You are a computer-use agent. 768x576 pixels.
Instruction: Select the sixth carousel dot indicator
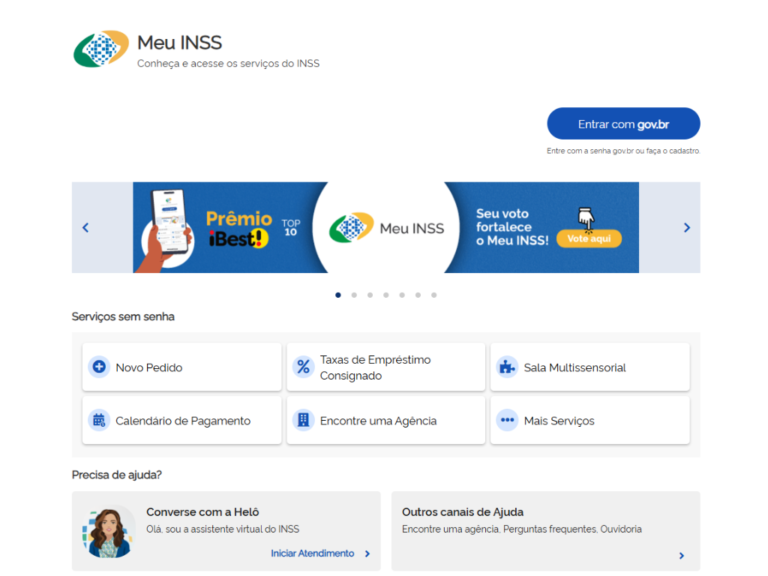[418, 295]
